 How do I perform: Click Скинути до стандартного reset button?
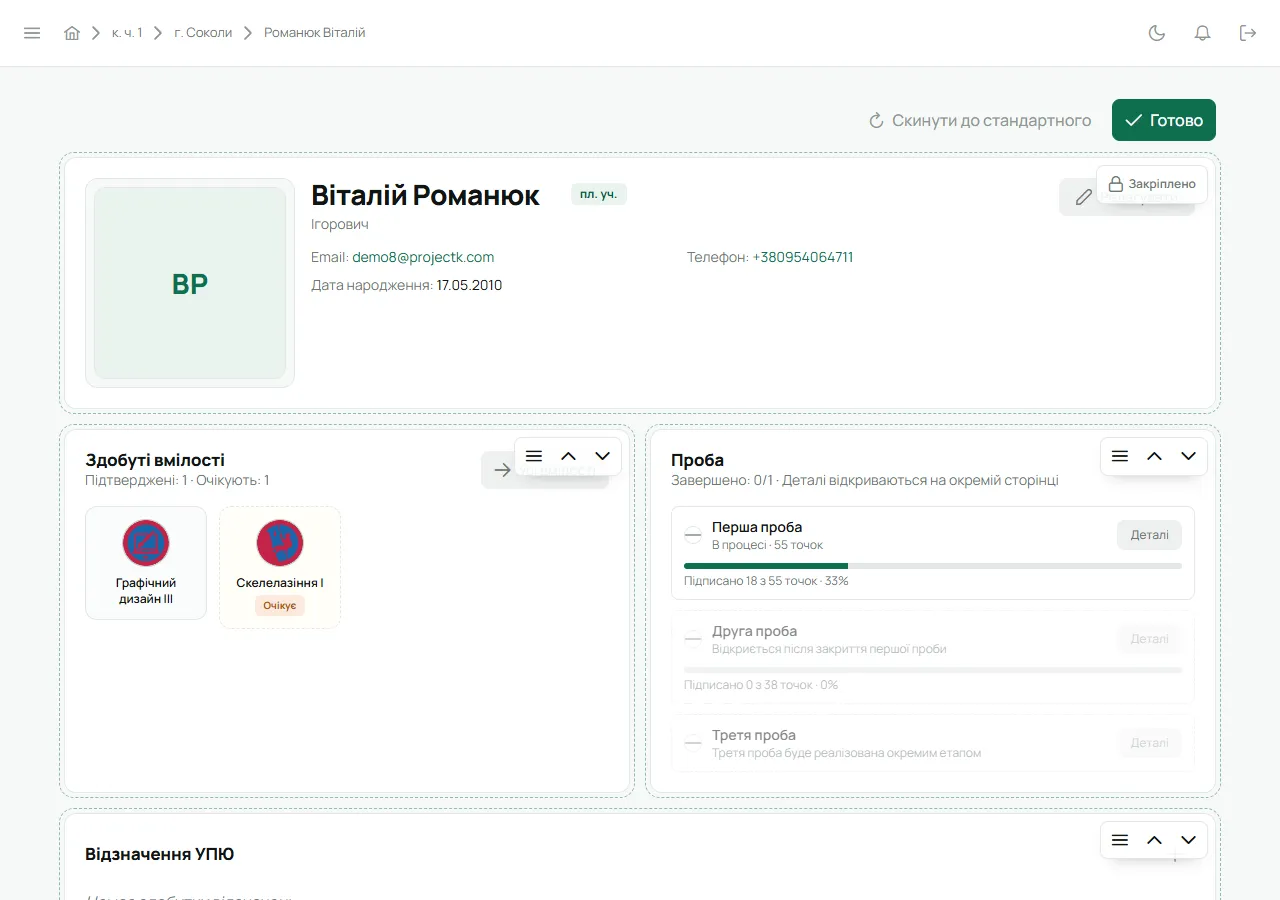click(979, 120)
